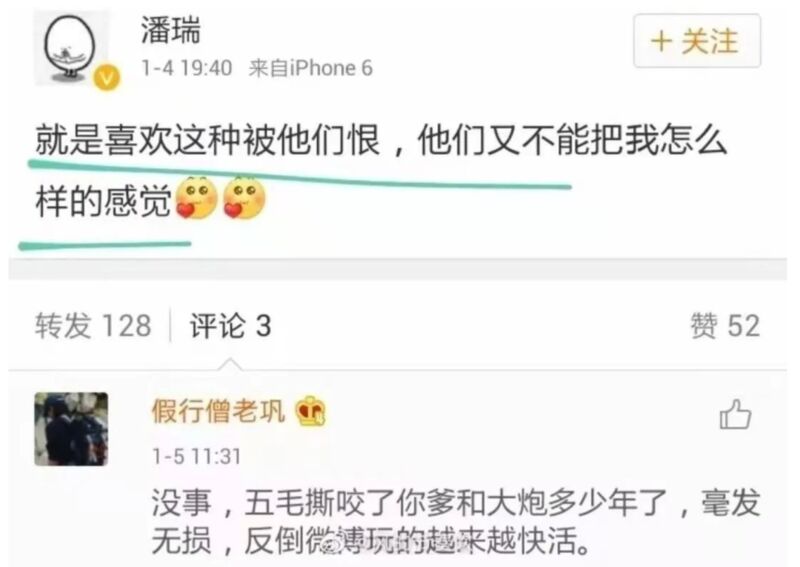Click the yellow V verification badge
This screenshot has width=800, height=567.
[x=107, y=78]
